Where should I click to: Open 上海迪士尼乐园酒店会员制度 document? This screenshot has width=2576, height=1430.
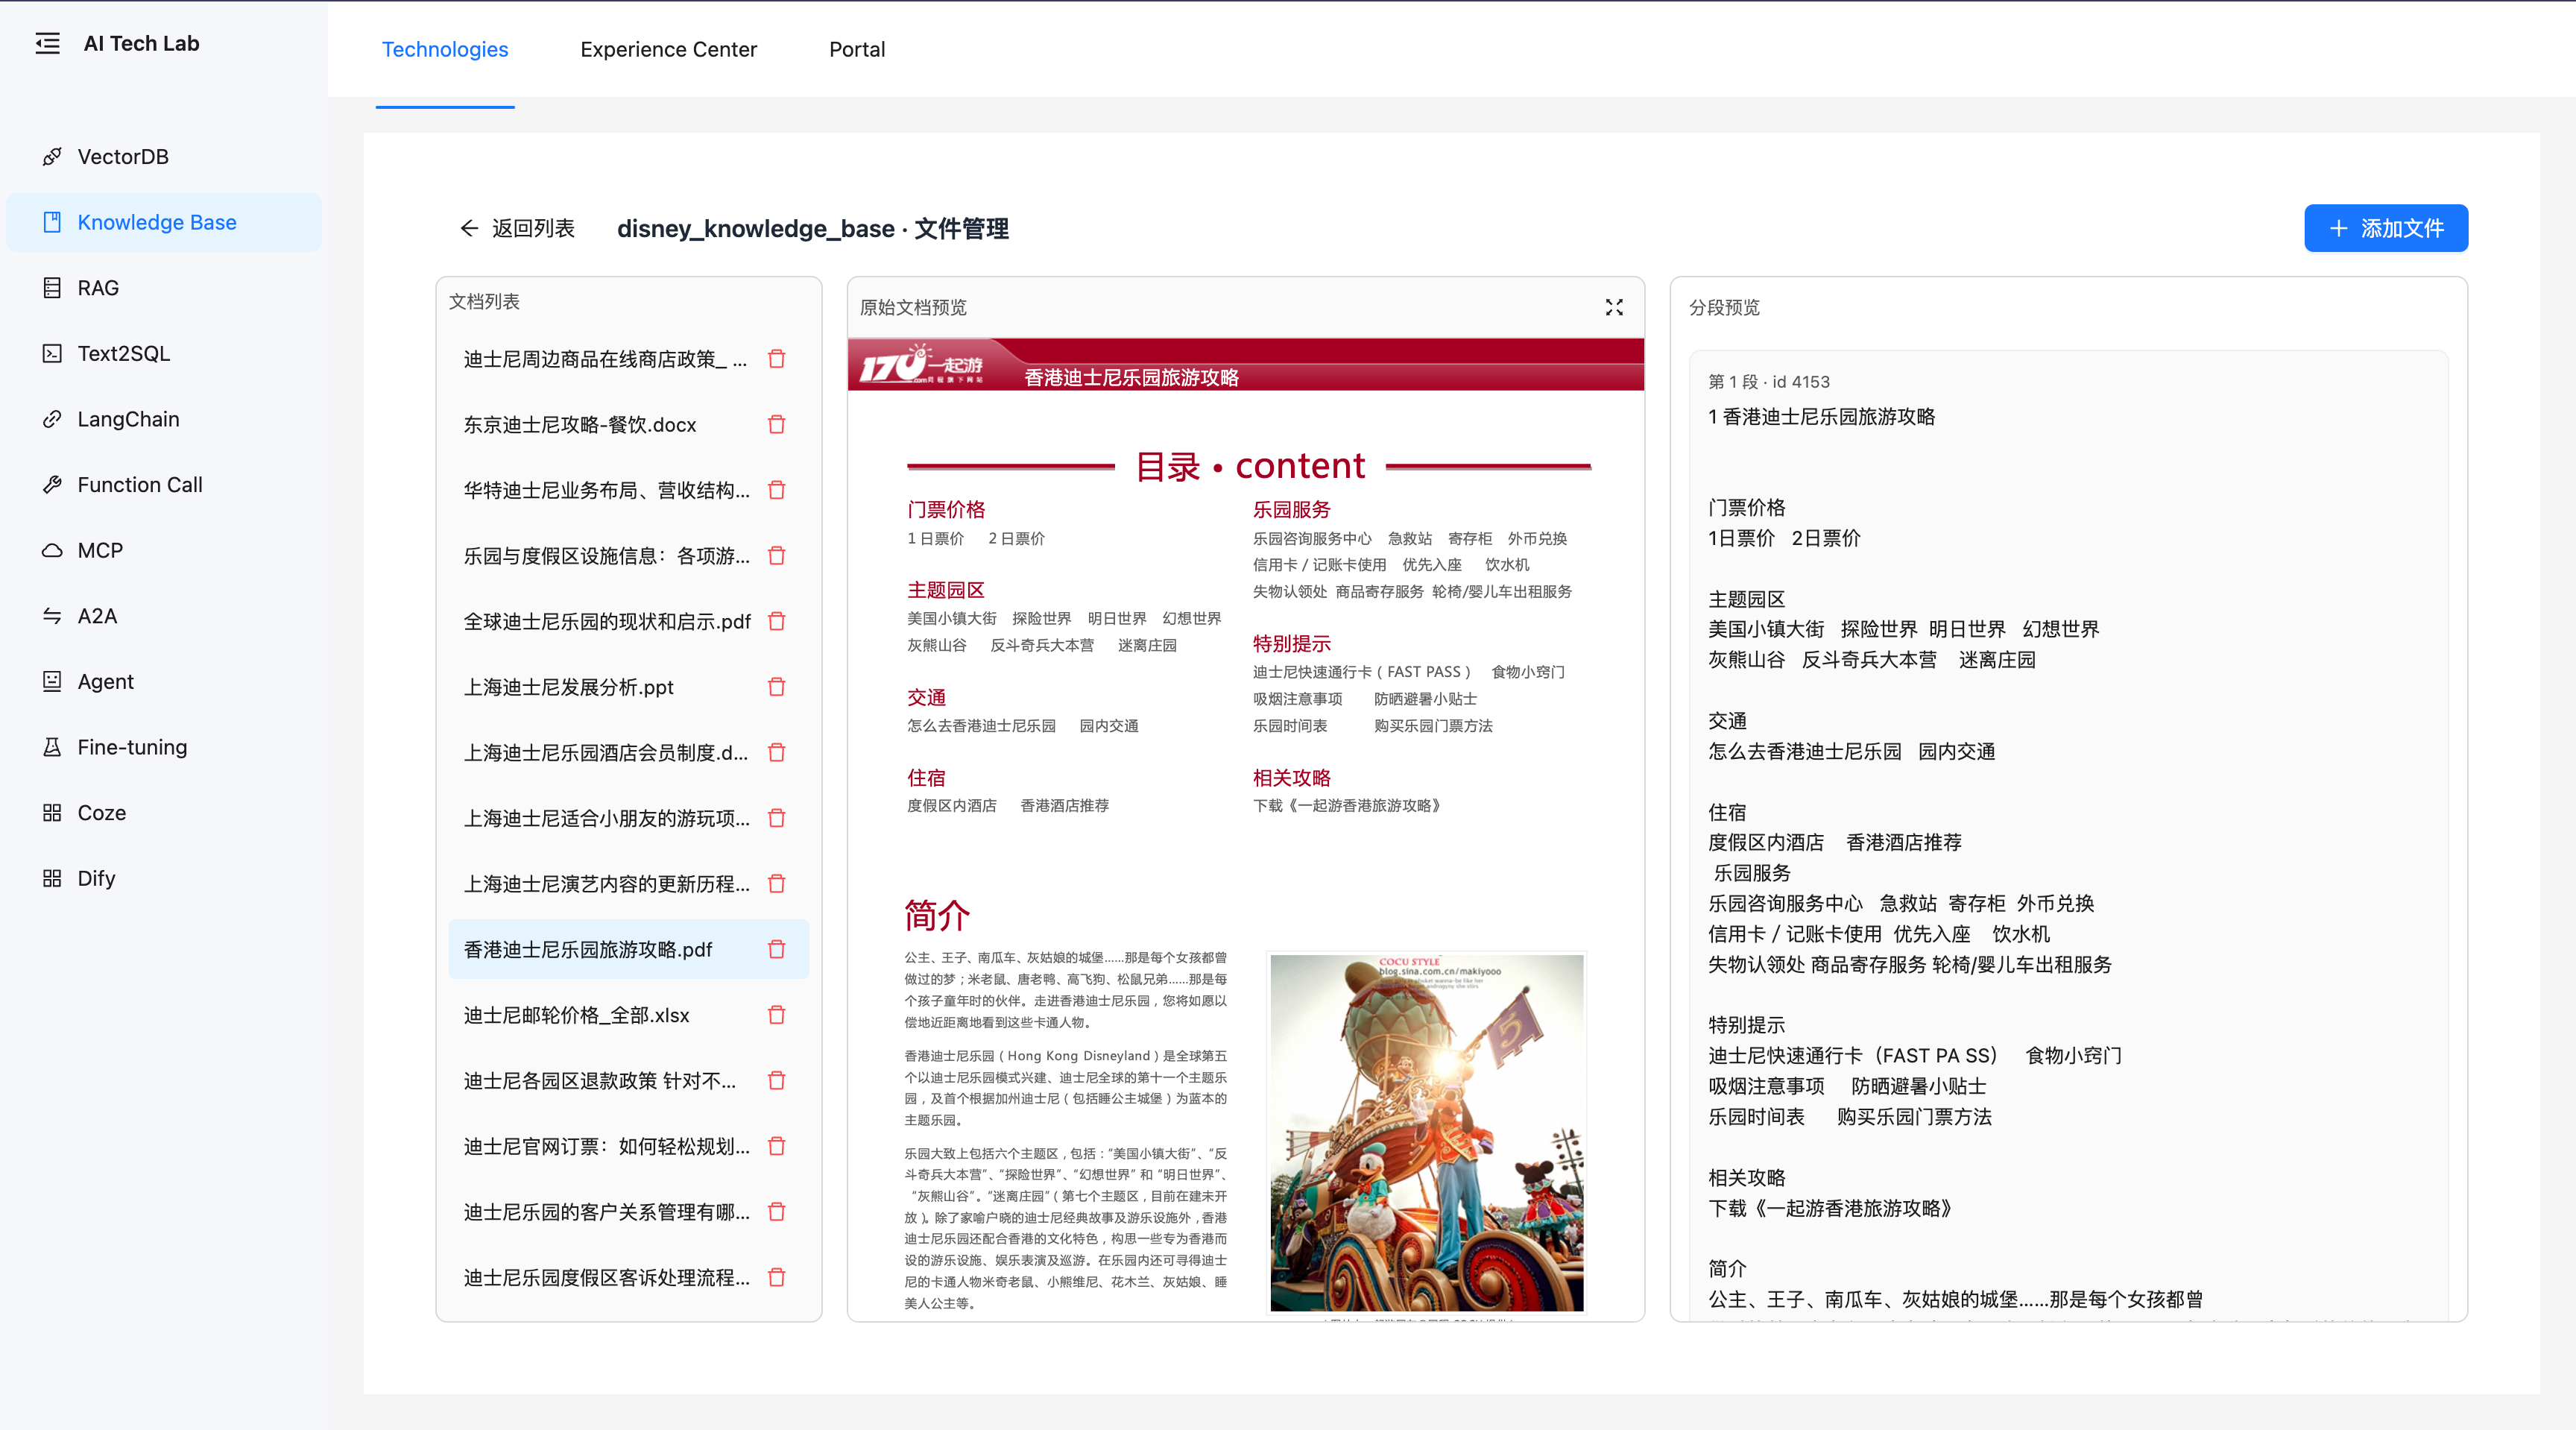pyautogui.click(x=606, y=753)
